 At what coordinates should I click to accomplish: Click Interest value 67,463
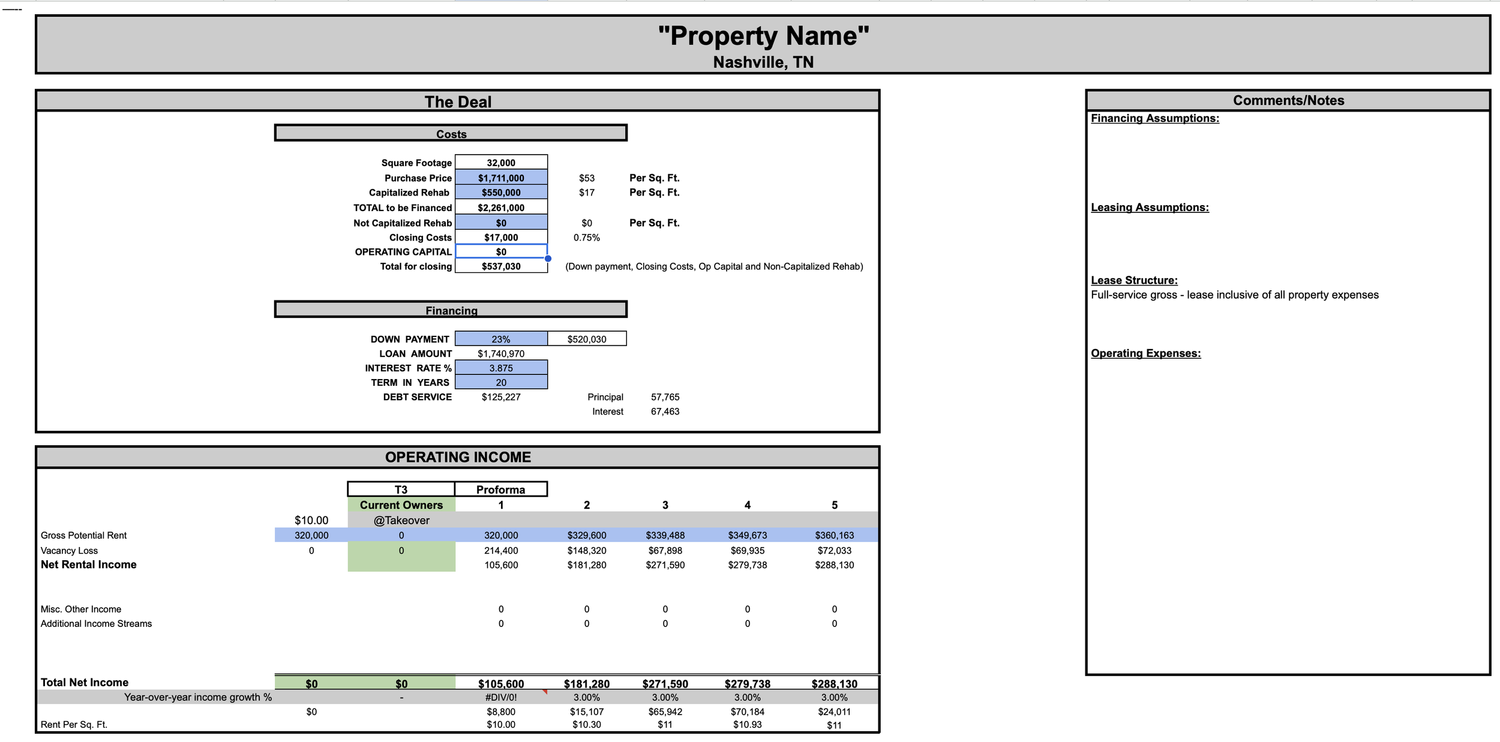point(665,411)
